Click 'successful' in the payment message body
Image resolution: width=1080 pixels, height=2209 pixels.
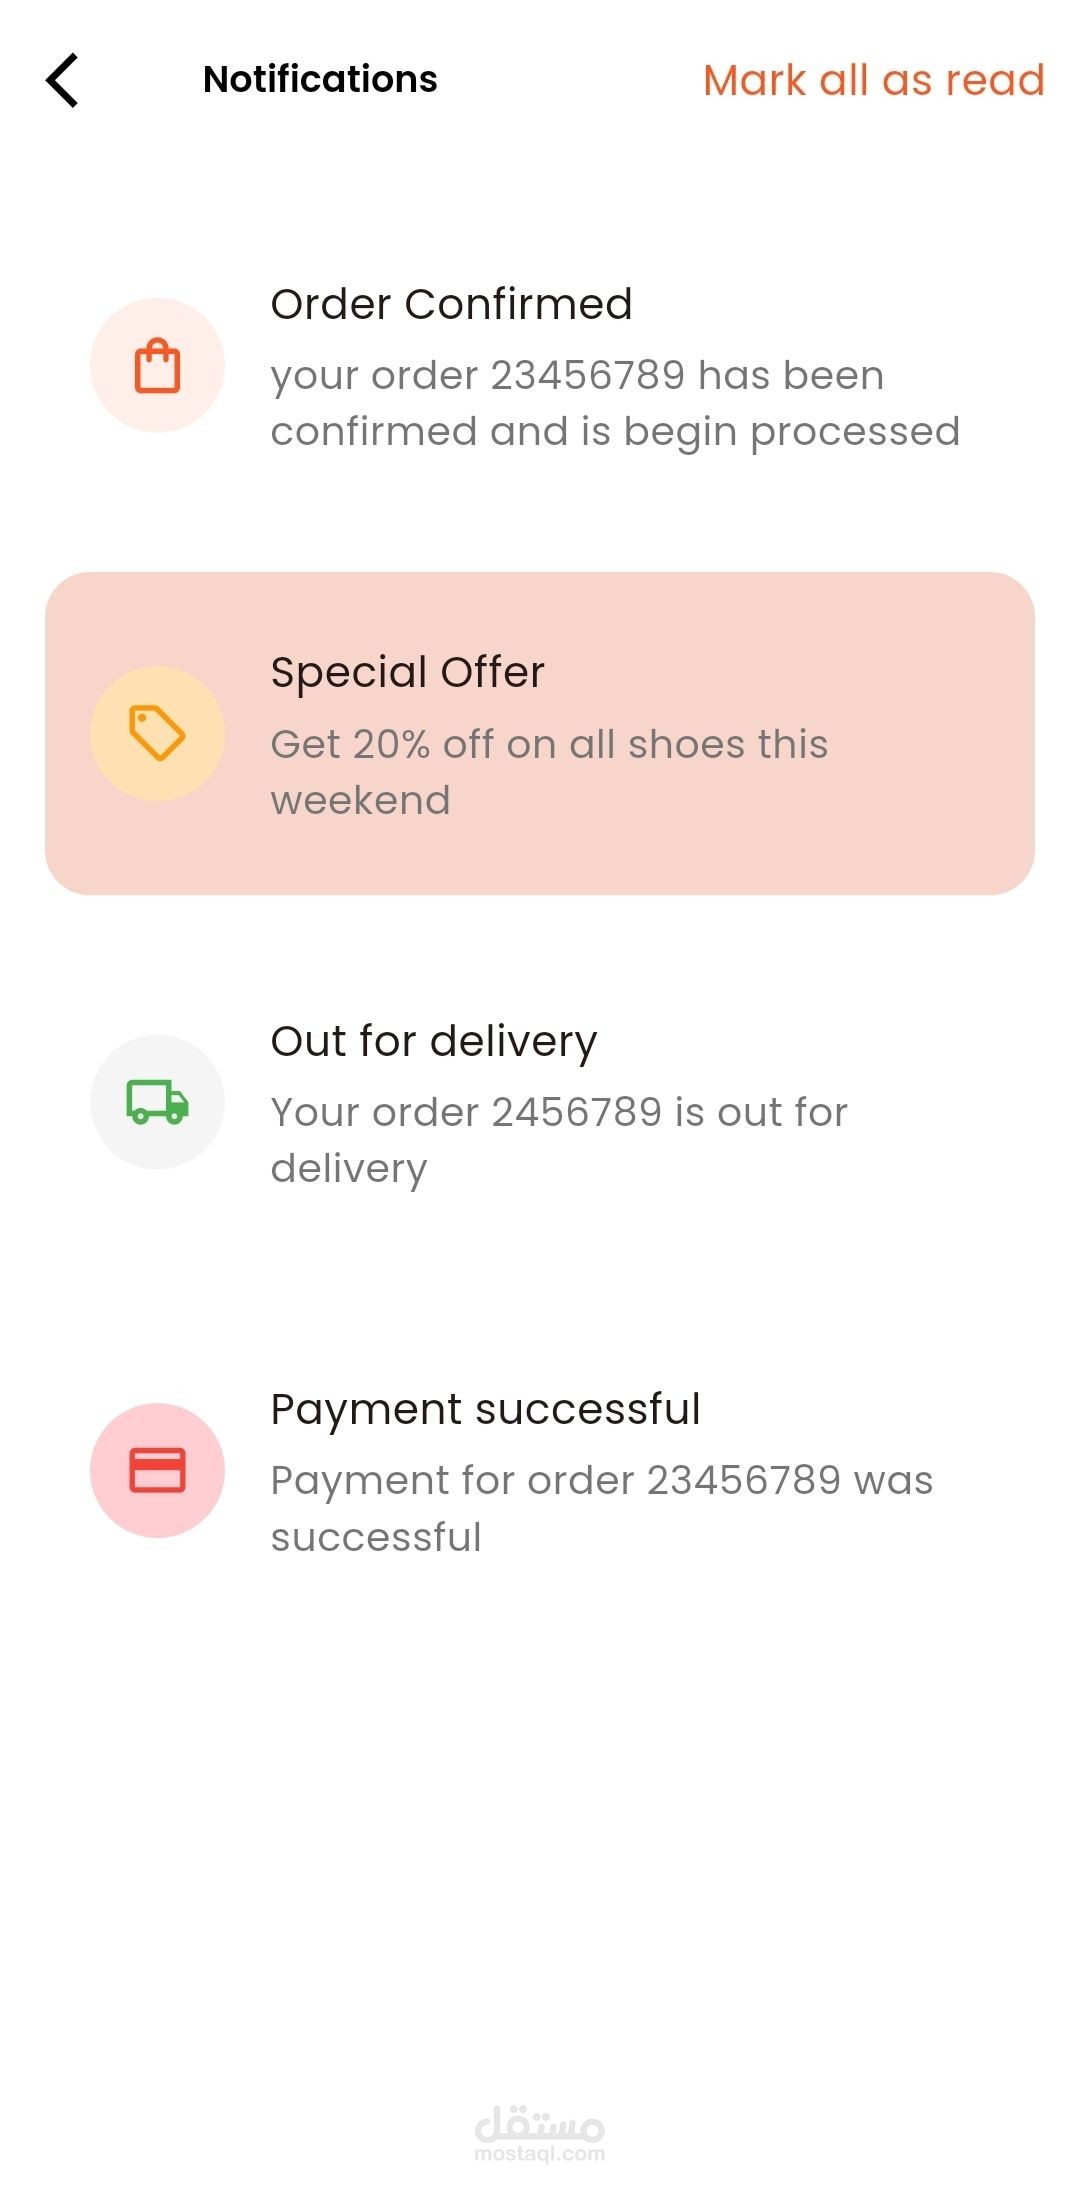[376, 1537]
